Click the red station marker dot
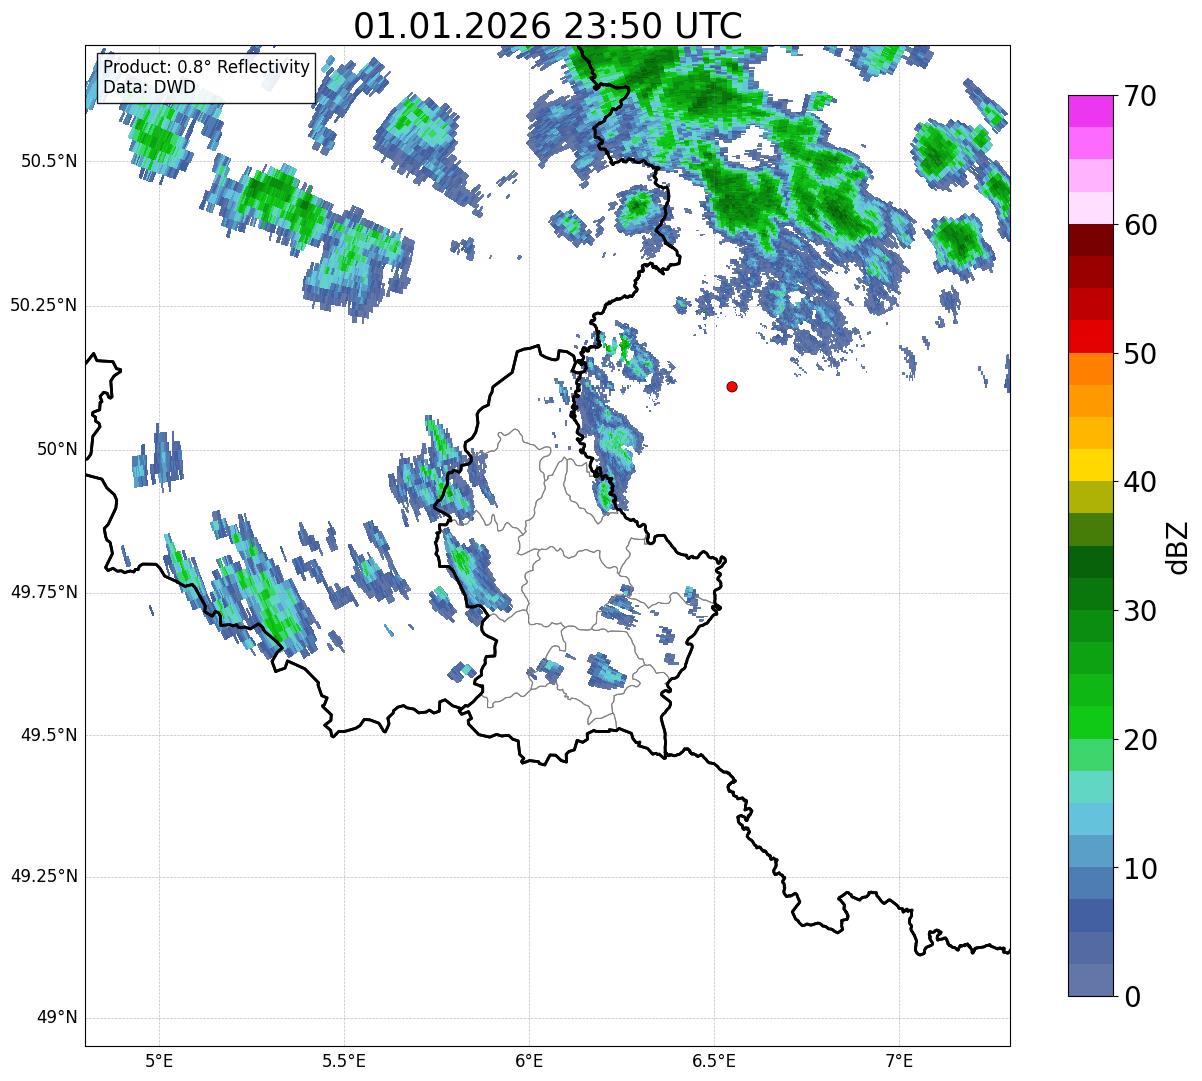 click(732, 386)
